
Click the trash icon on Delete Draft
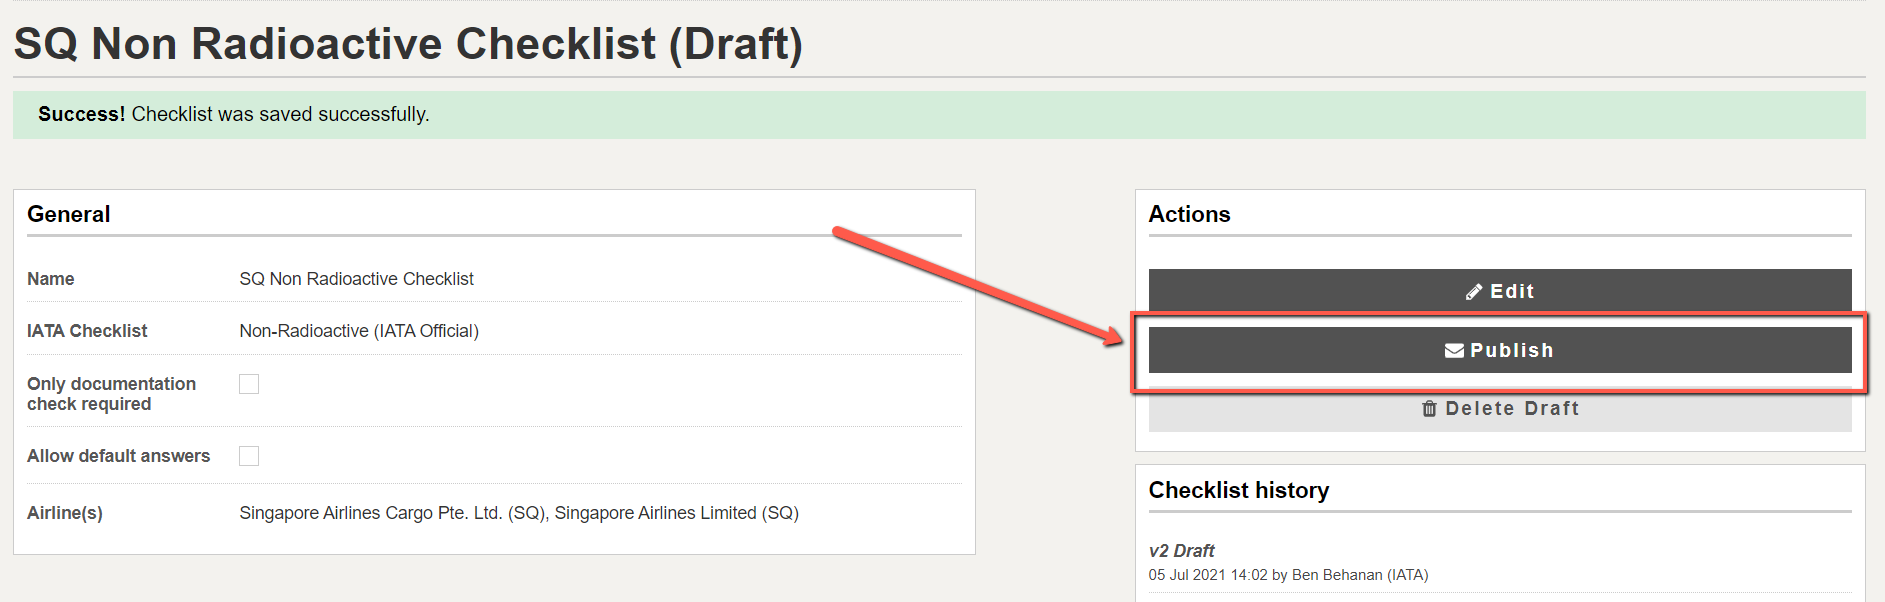click(x=1430, y=409)
